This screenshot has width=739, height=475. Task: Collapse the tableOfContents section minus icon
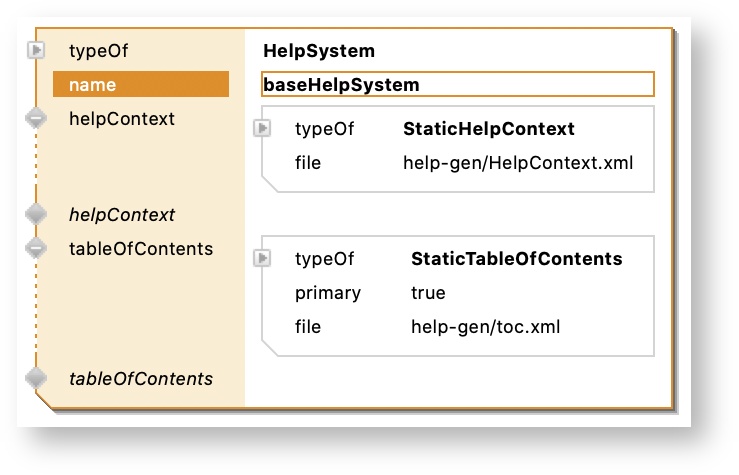coord(36,247)
